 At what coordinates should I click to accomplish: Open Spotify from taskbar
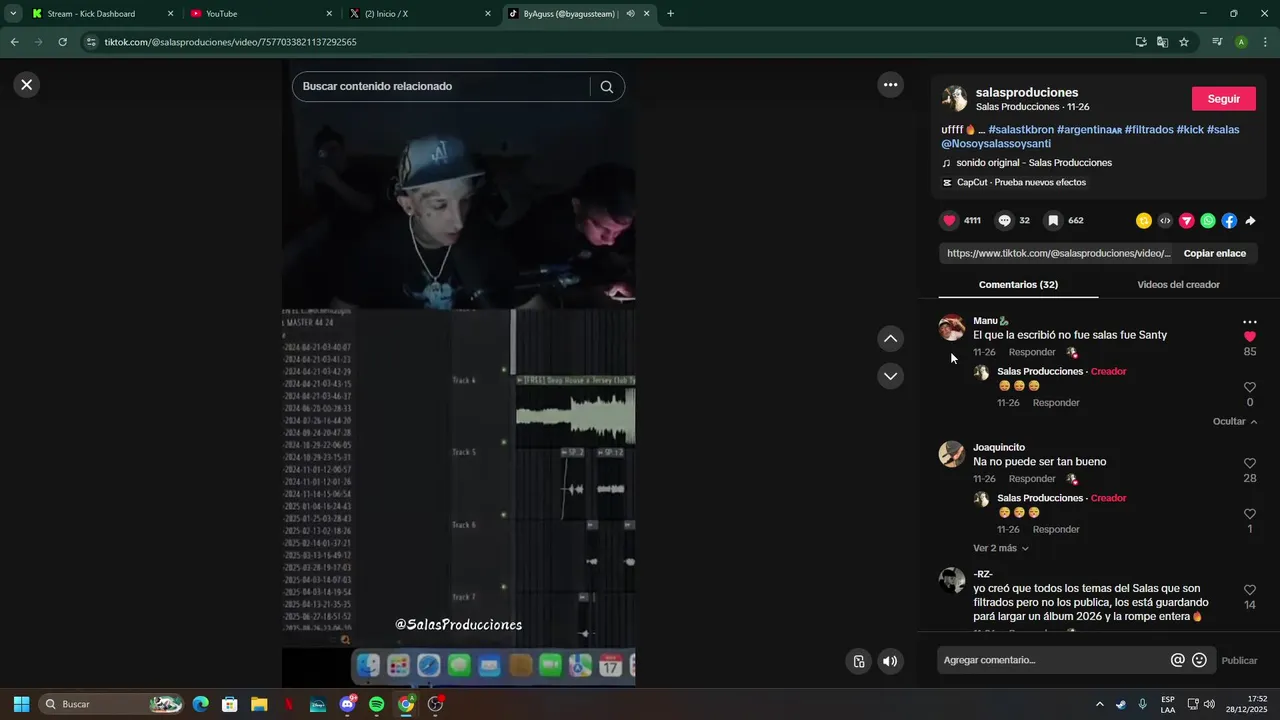[376, 704]
